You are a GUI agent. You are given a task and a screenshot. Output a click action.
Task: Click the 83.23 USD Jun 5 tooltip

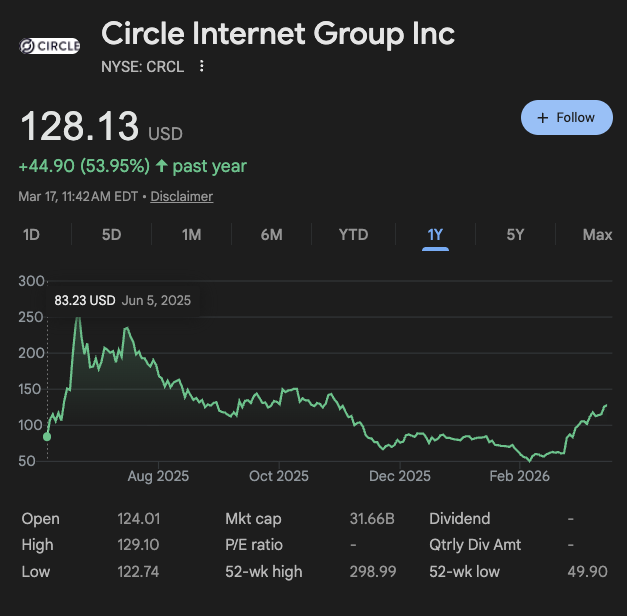pyautogui.click(x=122, y=300)
